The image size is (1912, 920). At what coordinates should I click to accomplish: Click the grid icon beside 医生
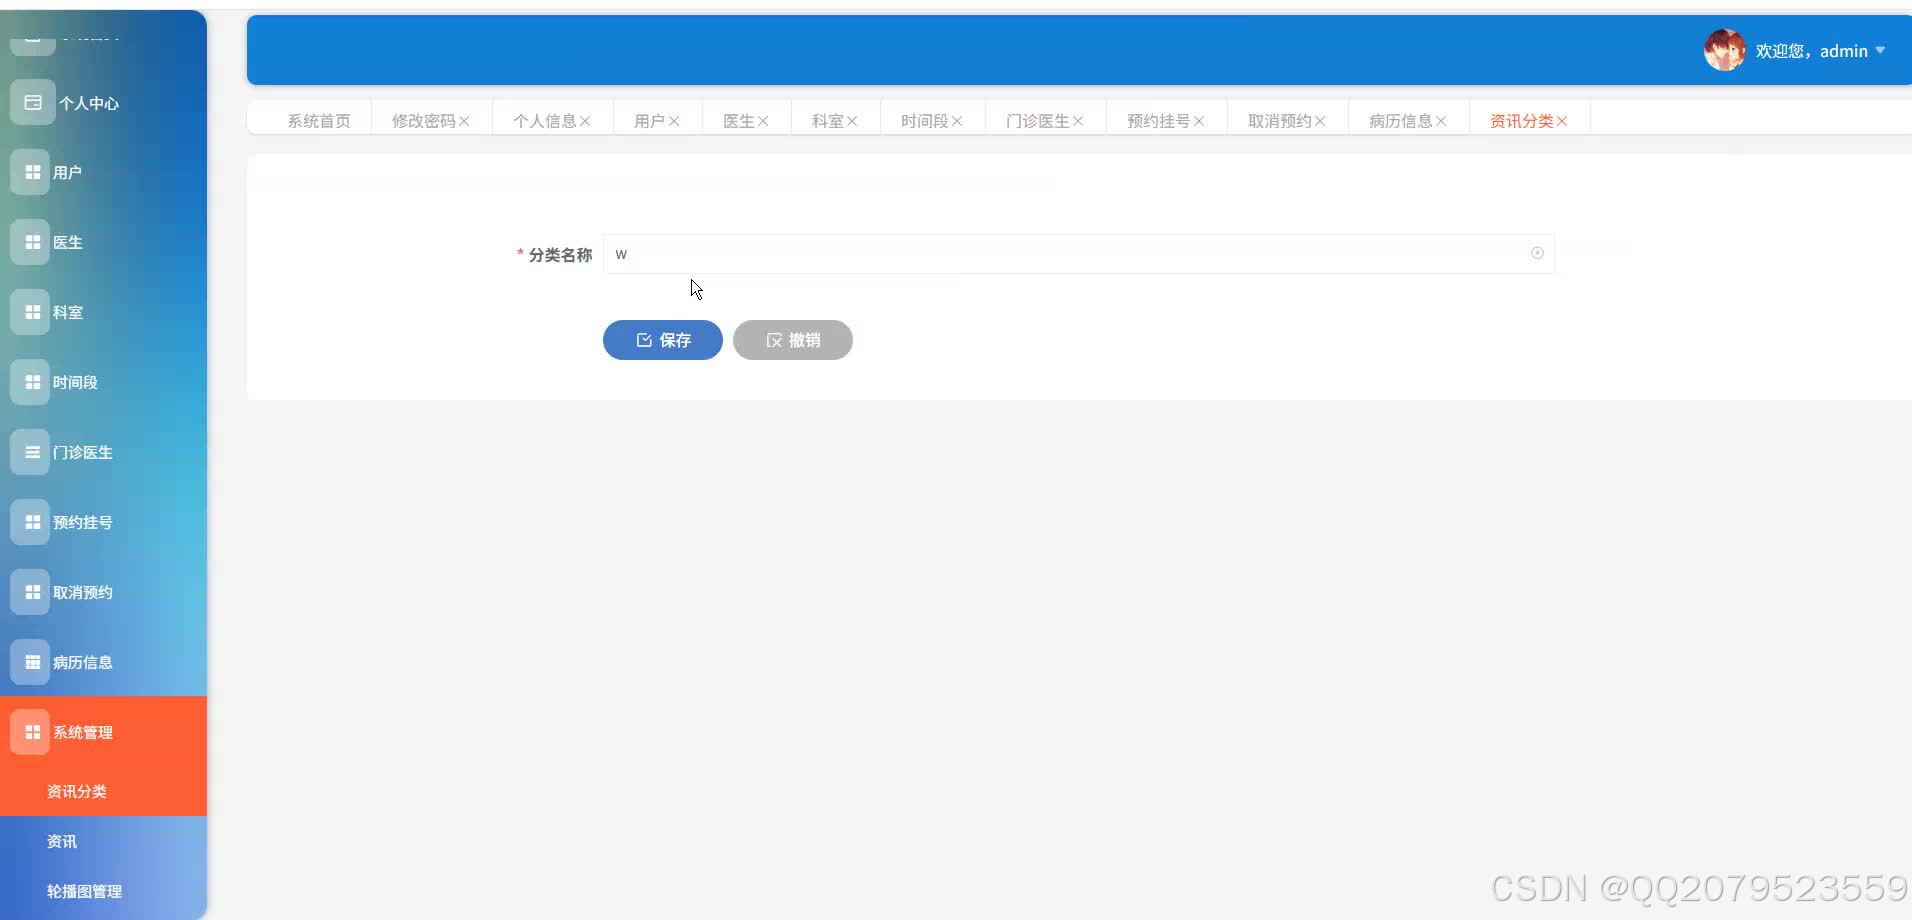pos(32,242)
